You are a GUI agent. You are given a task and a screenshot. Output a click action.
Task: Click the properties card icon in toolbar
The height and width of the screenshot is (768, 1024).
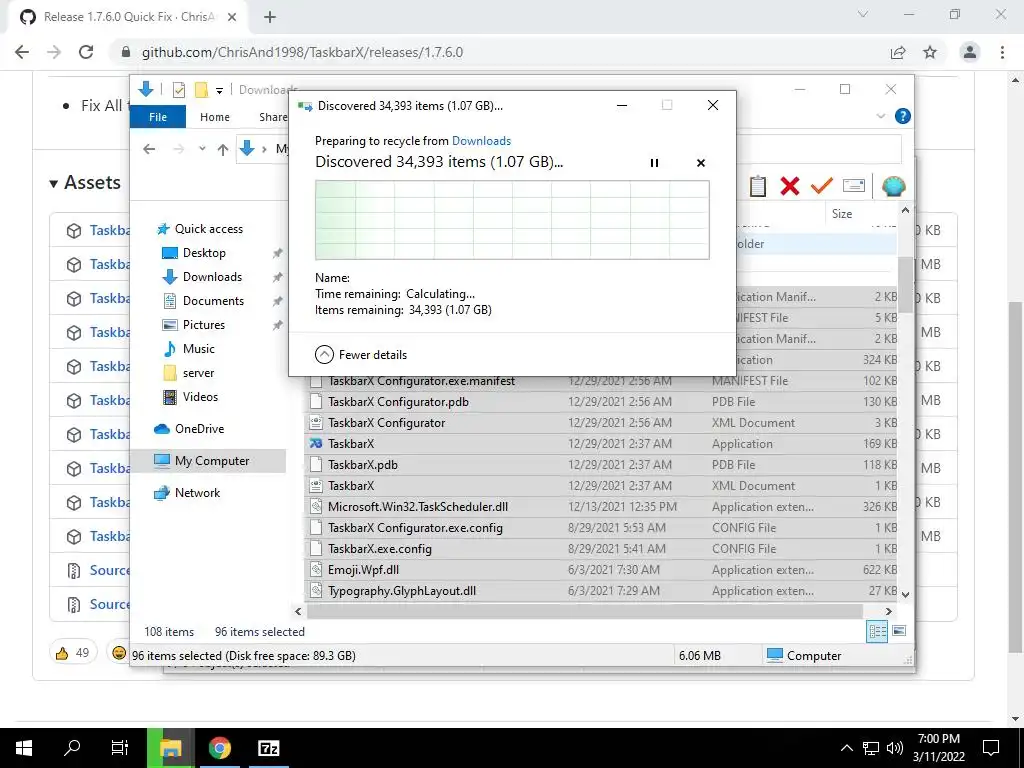pyautogui.click(x=854, y=186)
